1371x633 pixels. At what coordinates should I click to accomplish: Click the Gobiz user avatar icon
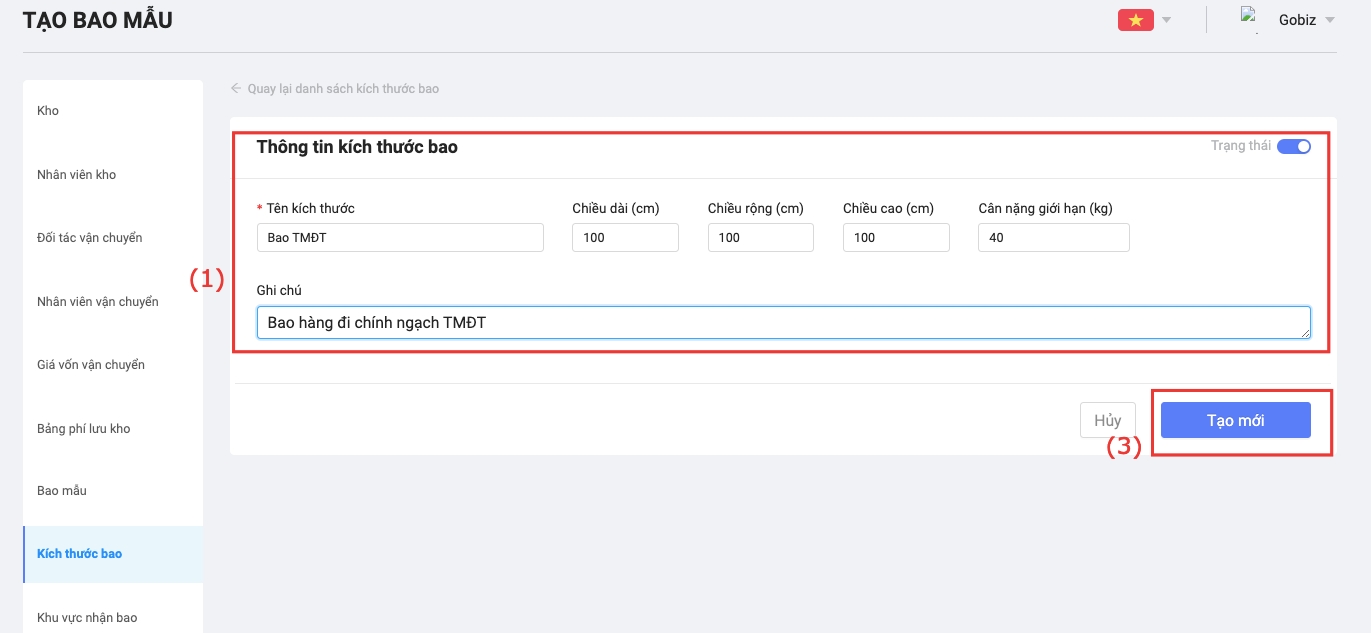(x=1249, y=19)
